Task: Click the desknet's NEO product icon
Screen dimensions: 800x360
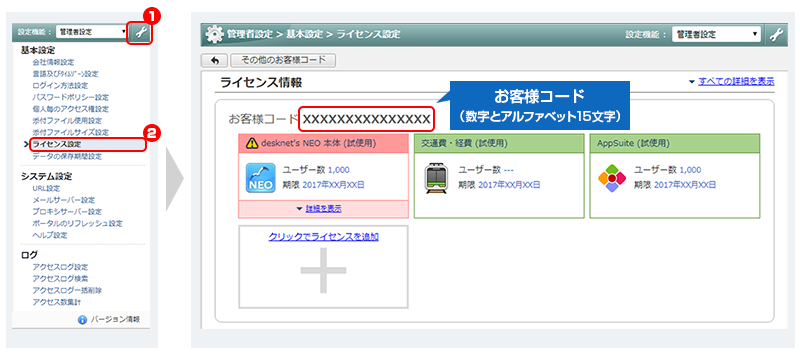Action: 261,177
